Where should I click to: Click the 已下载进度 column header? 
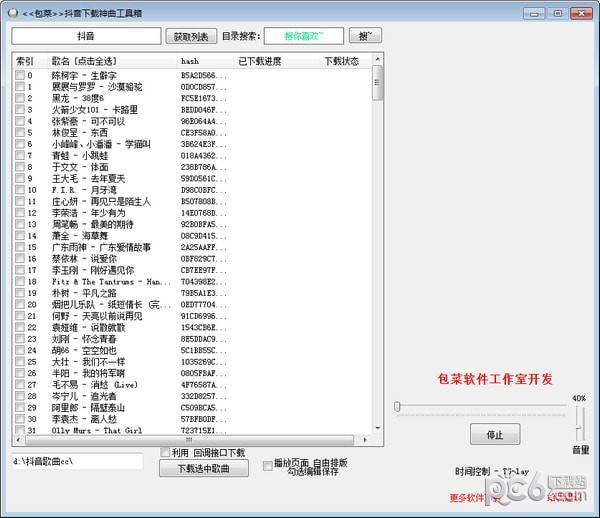[277, 61]
